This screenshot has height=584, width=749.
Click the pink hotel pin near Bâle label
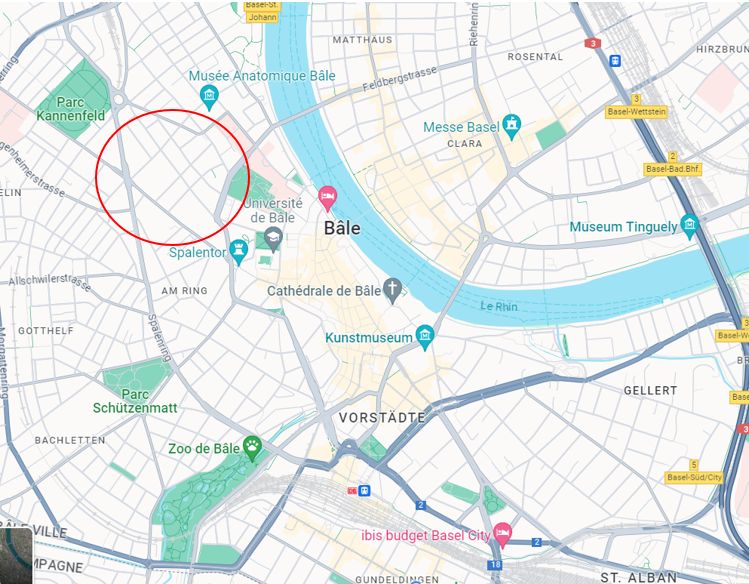pos(327,198)
